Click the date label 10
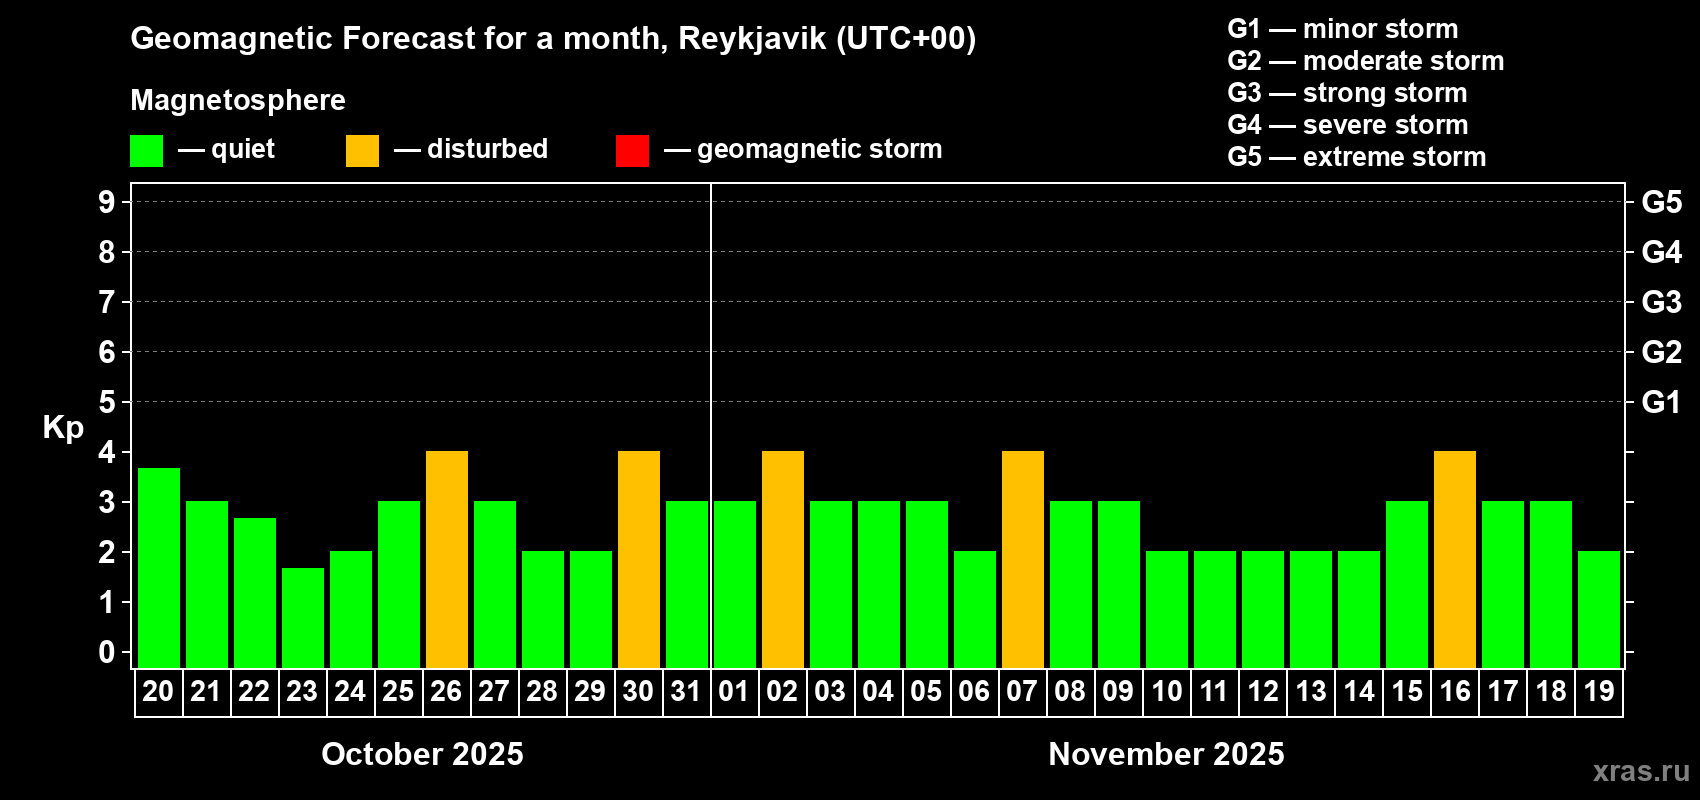 (x=1167, y=691)
